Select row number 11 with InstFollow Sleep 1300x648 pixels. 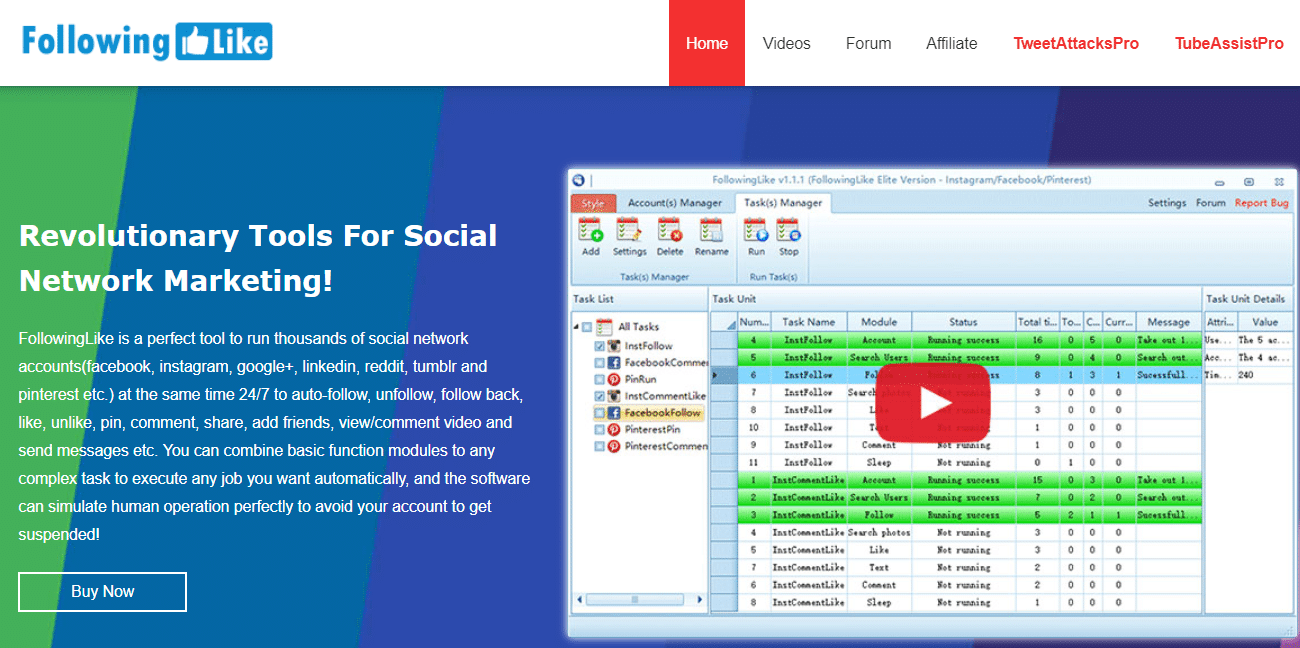(957, 463)
